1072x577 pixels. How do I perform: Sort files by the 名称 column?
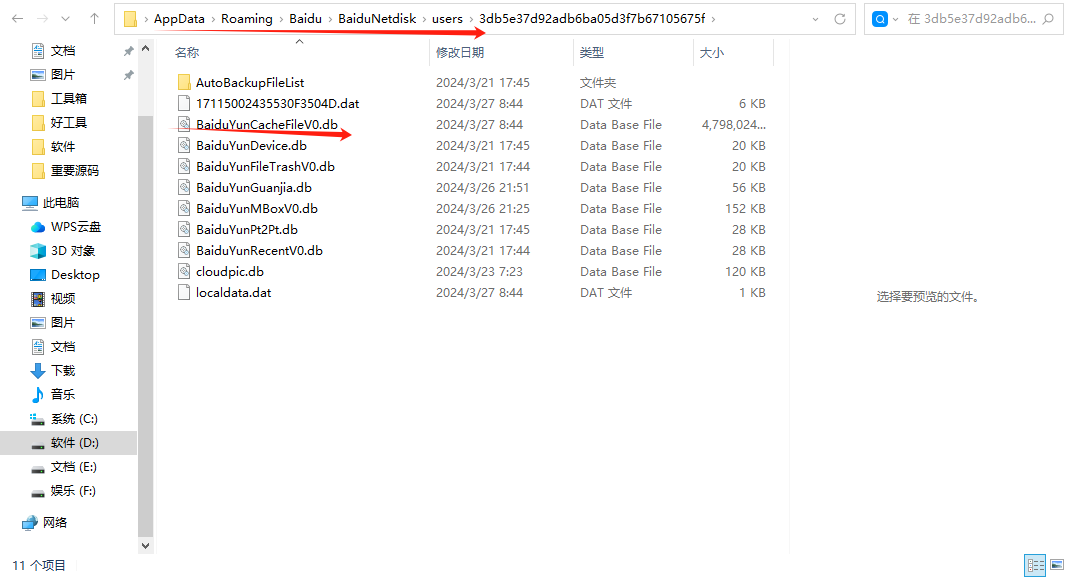pyautogui.click(x=187, y=53)
